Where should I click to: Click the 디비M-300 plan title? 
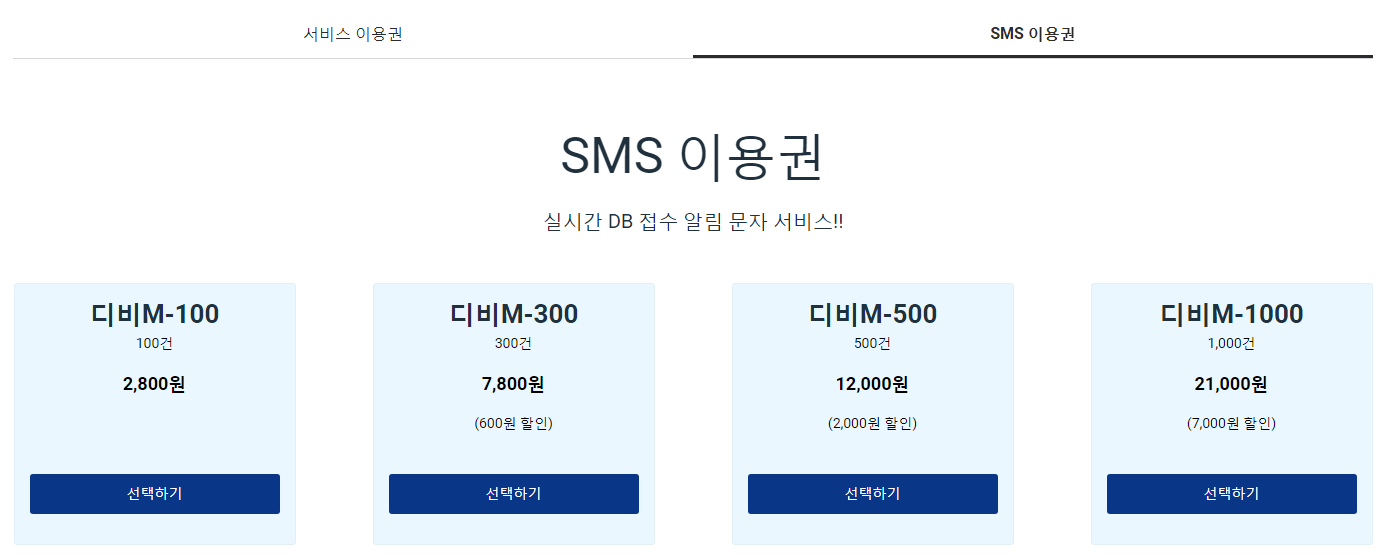[x=514, y=314]
